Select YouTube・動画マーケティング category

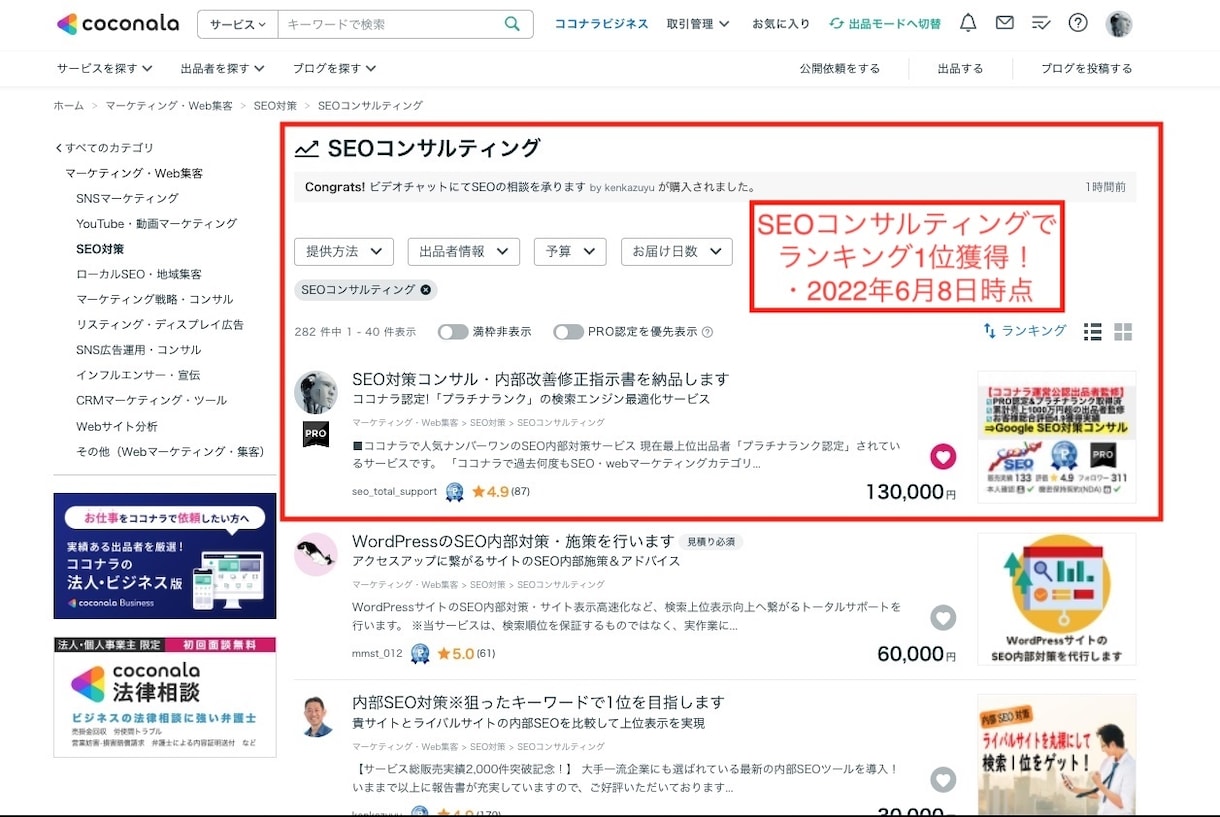tap(157, 223)
